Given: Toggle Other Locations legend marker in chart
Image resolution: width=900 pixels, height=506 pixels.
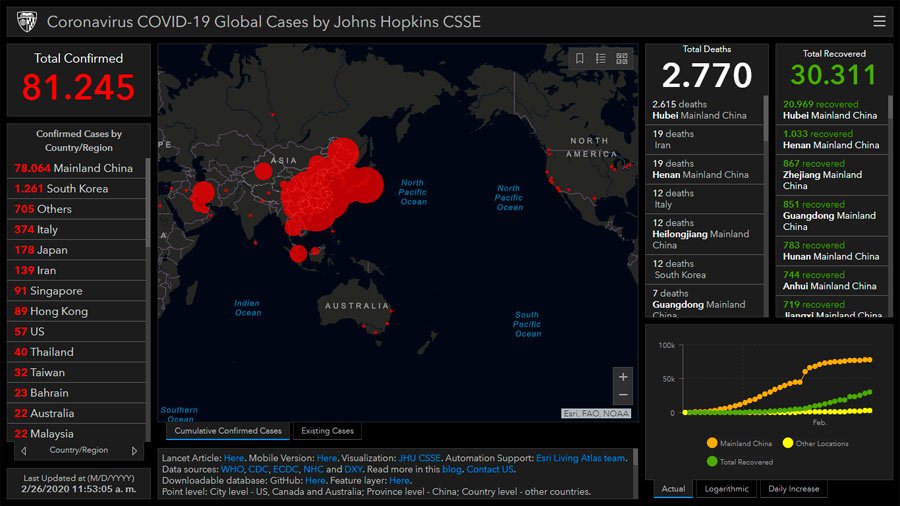Looking at the screenshot, I should tap(788, 443).
